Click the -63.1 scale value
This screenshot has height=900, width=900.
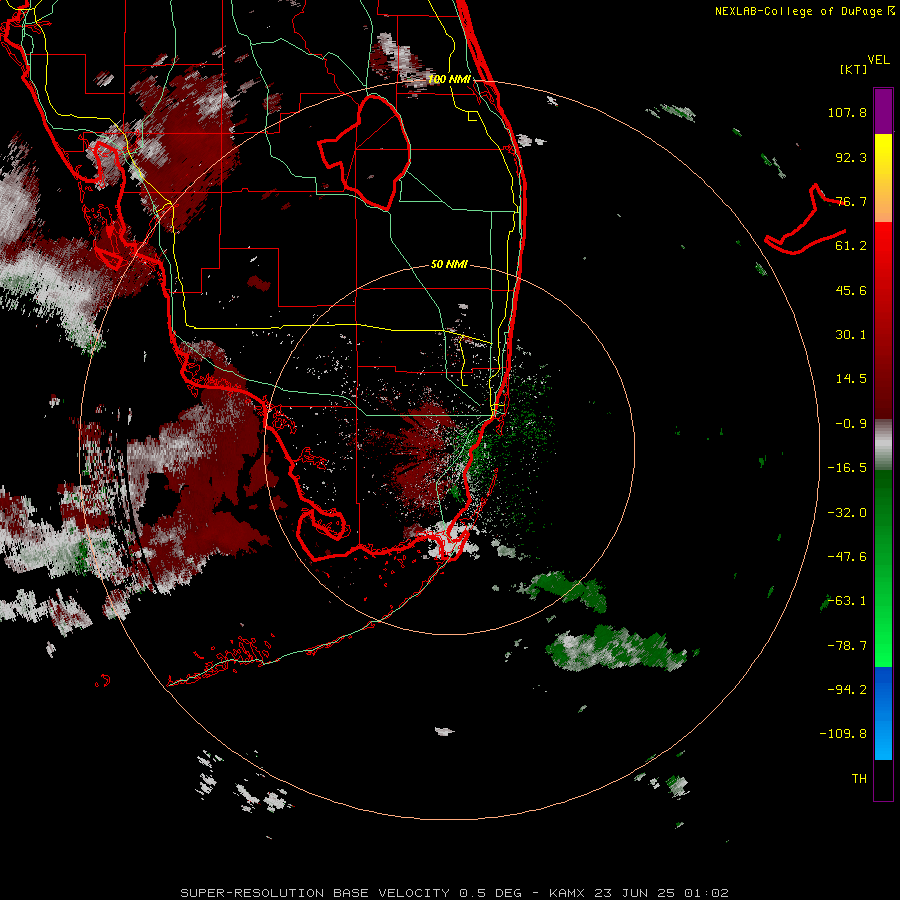point(847,601)
